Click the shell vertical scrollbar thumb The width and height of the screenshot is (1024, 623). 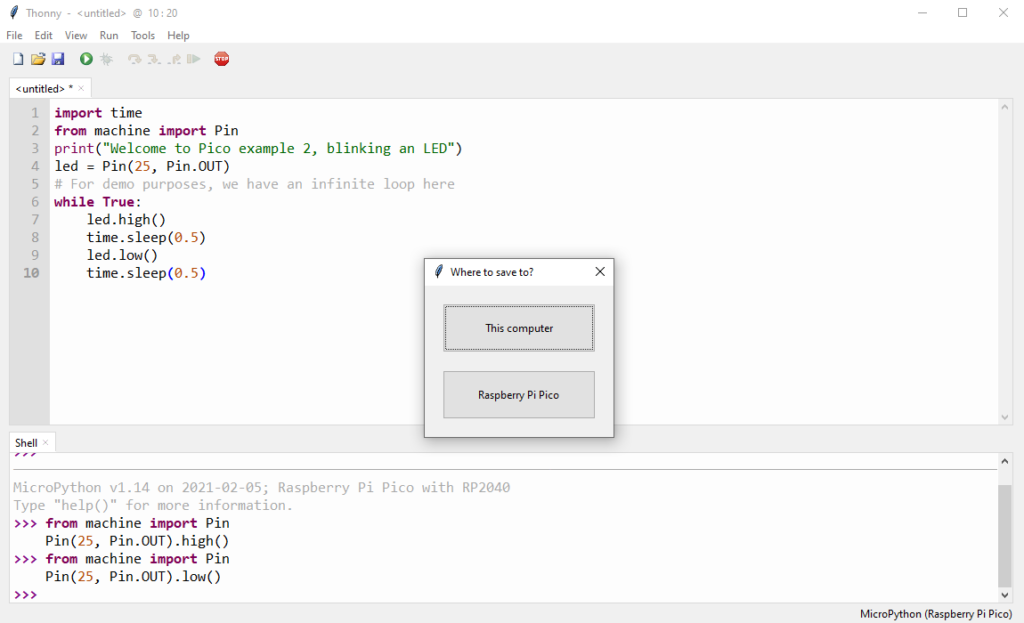(x=1004, y=535)
